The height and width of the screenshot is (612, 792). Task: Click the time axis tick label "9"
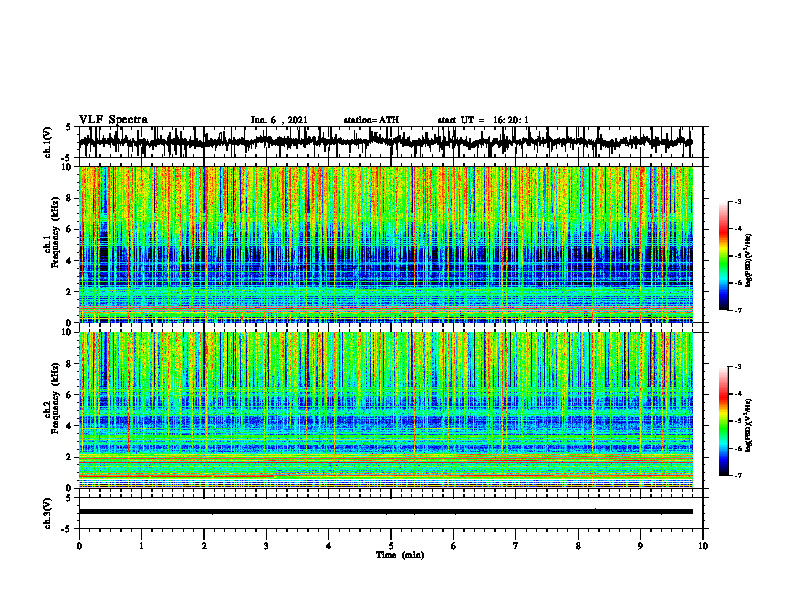(x=640, y=546)
